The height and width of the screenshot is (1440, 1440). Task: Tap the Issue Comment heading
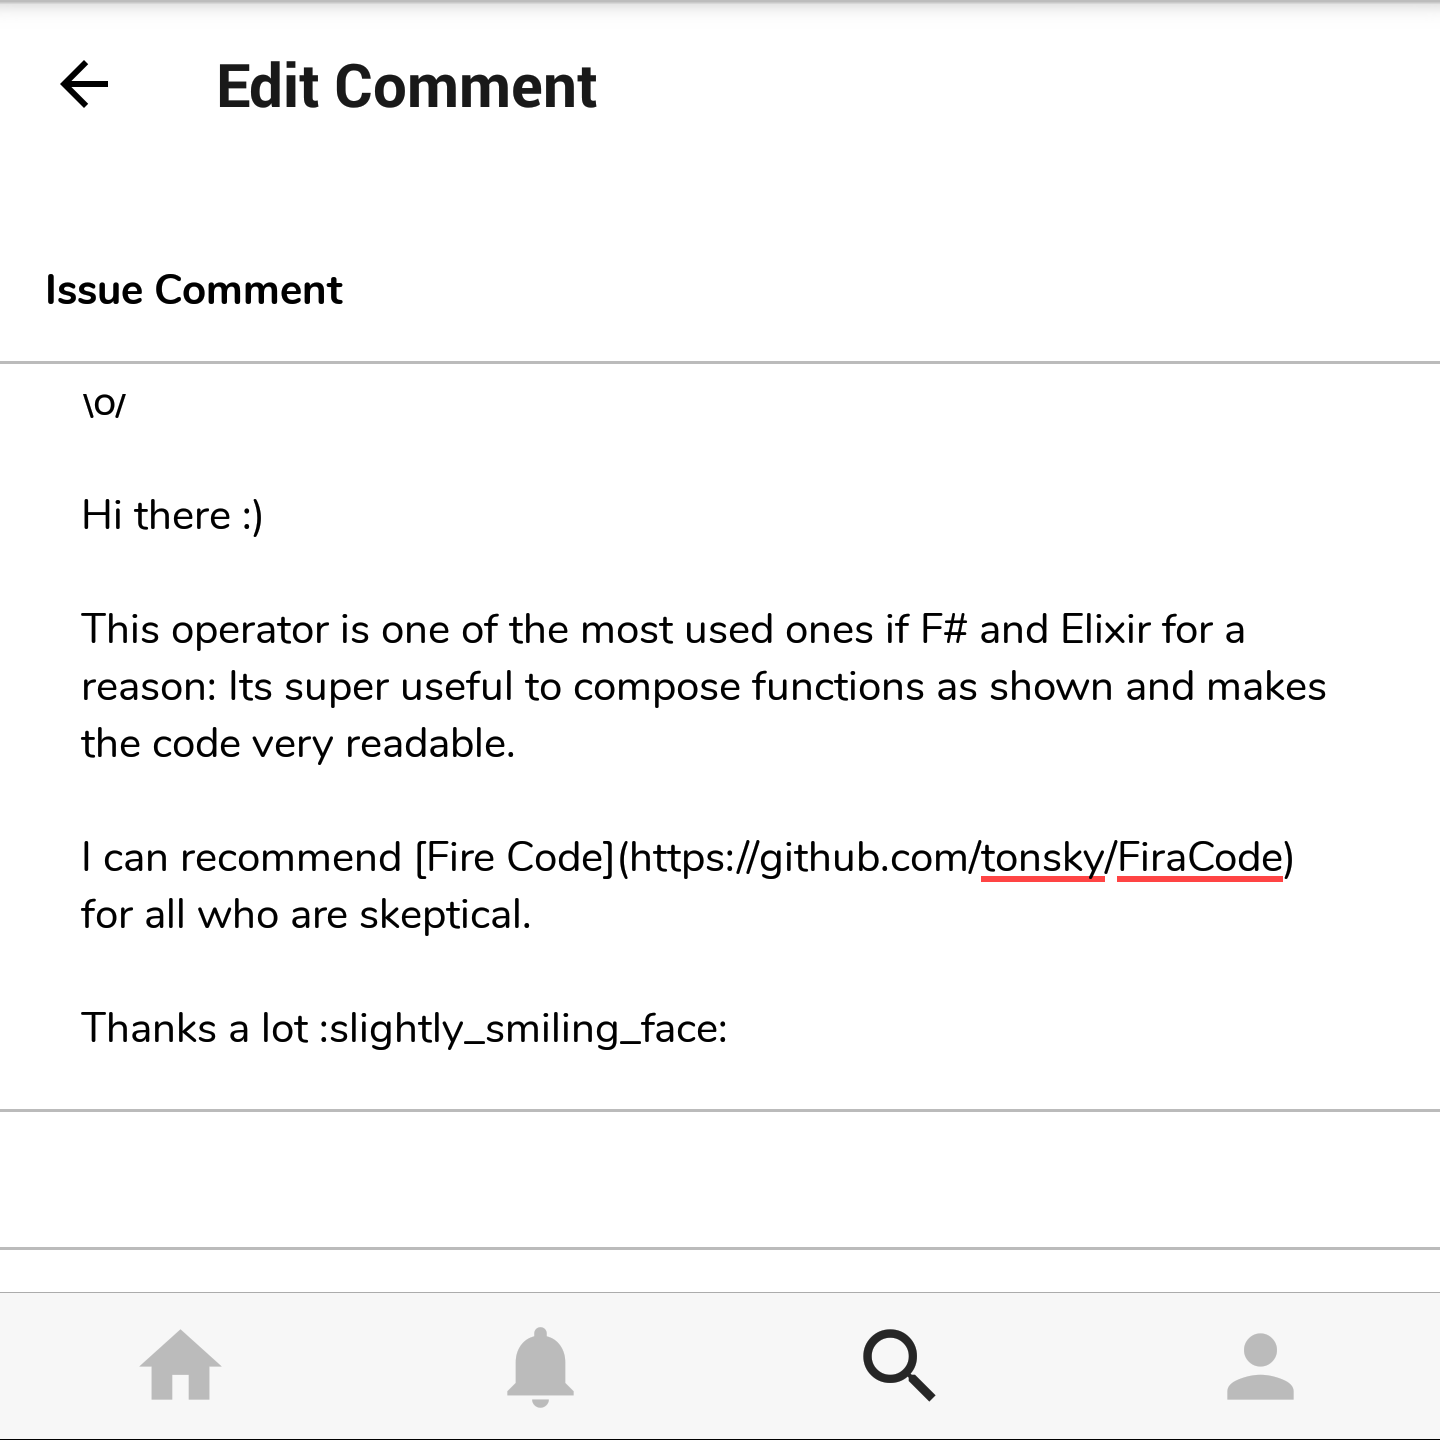(194, 290)
